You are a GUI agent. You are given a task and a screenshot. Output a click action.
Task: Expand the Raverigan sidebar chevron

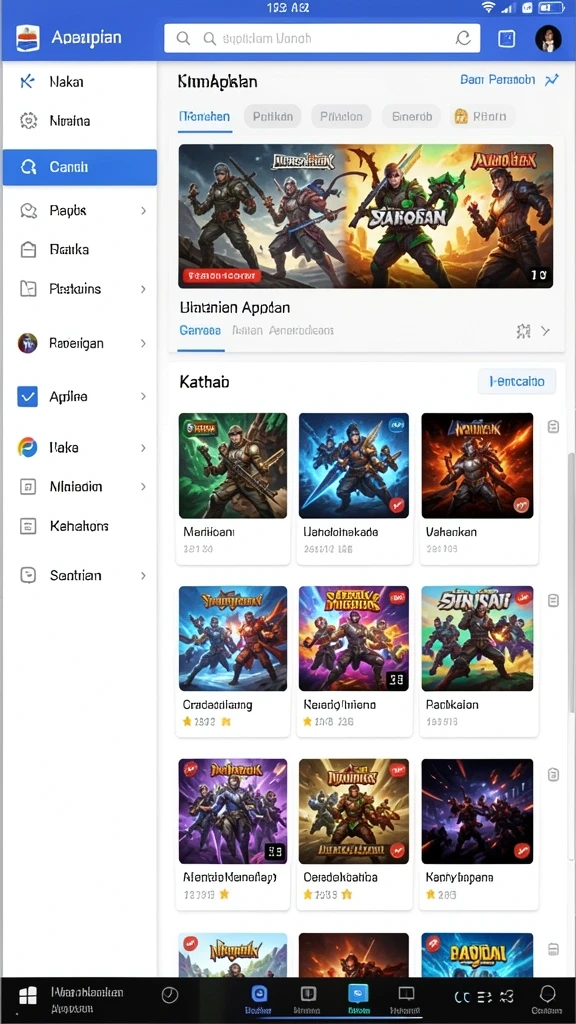[143, 344]
